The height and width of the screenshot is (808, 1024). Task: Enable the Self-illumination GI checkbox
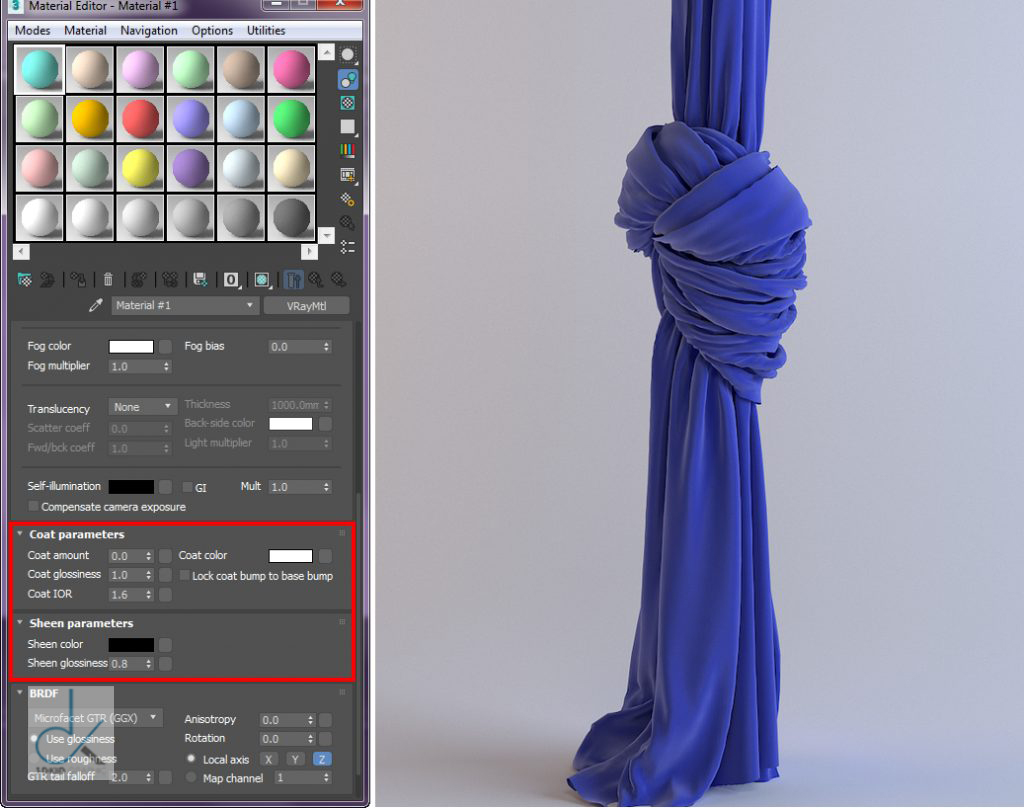187,487
